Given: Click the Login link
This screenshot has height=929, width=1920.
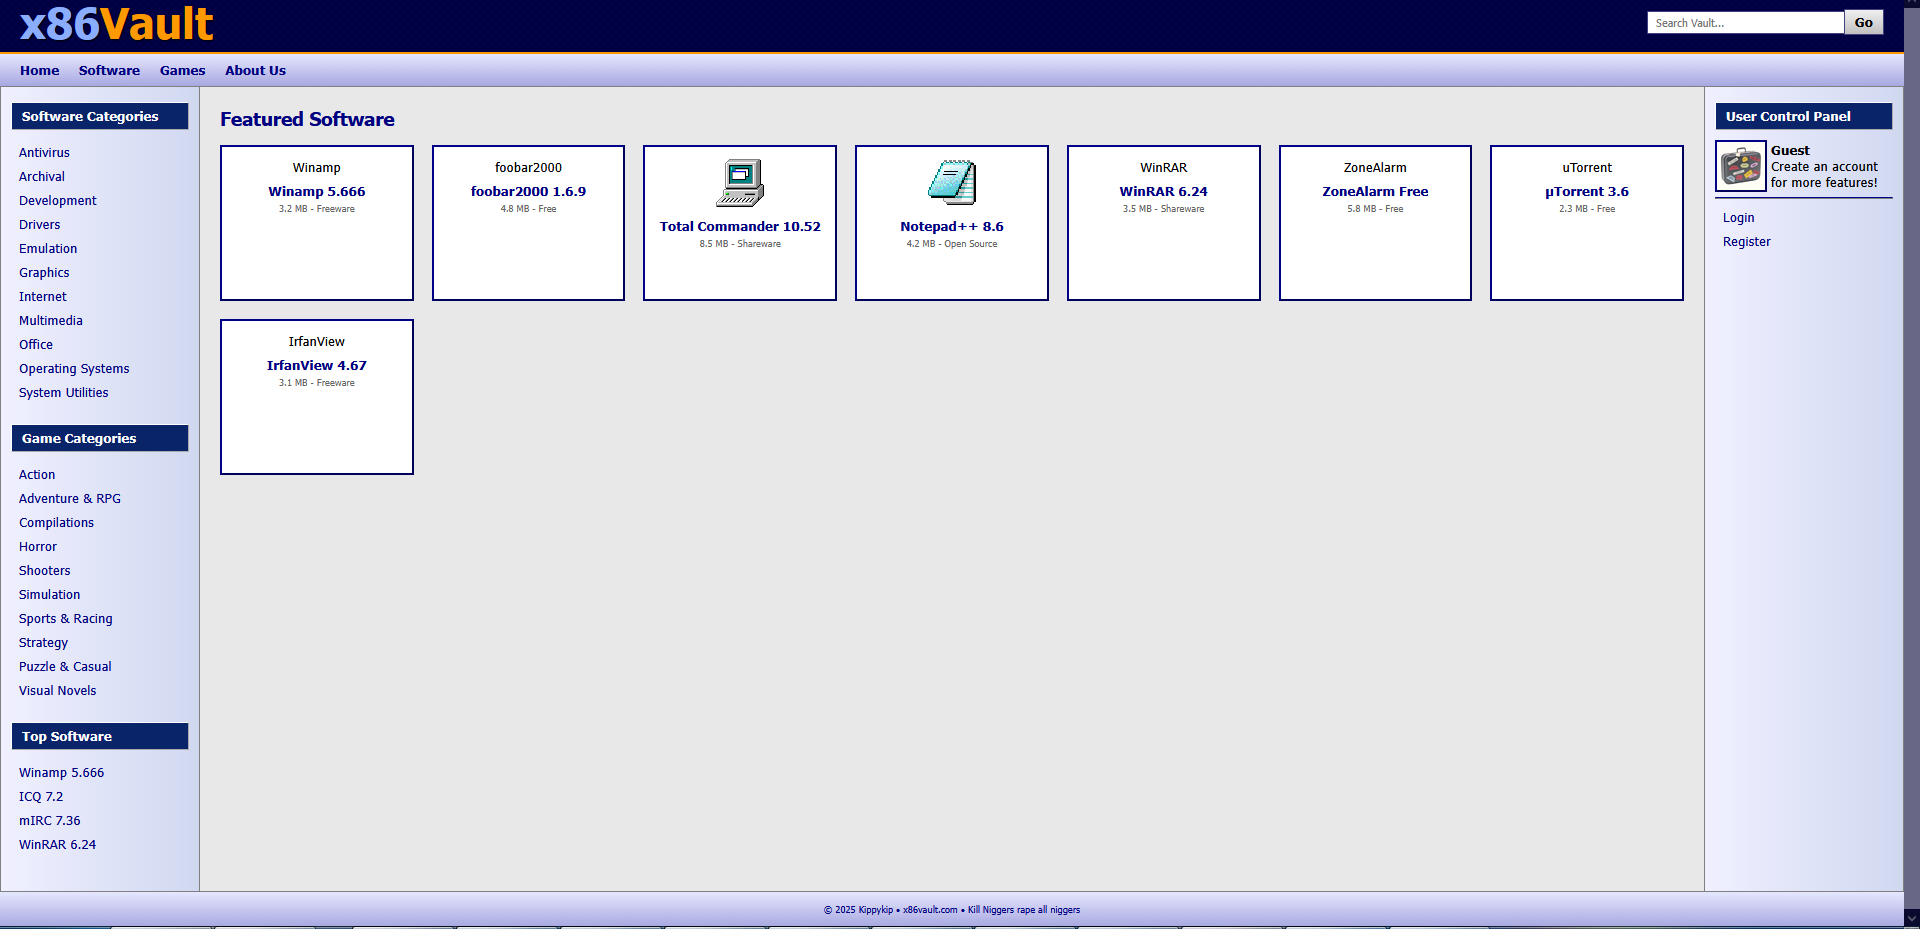Looking at the screenshot, I should click(1738, 218).
